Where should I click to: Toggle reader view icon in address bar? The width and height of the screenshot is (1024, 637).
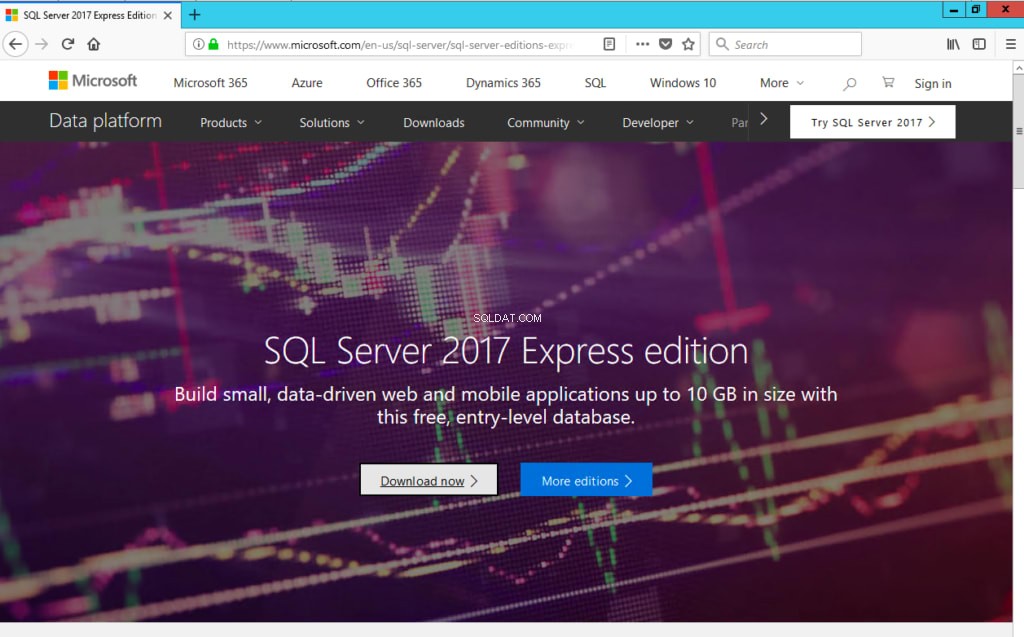pyautogui.click(x=609, y=44)
